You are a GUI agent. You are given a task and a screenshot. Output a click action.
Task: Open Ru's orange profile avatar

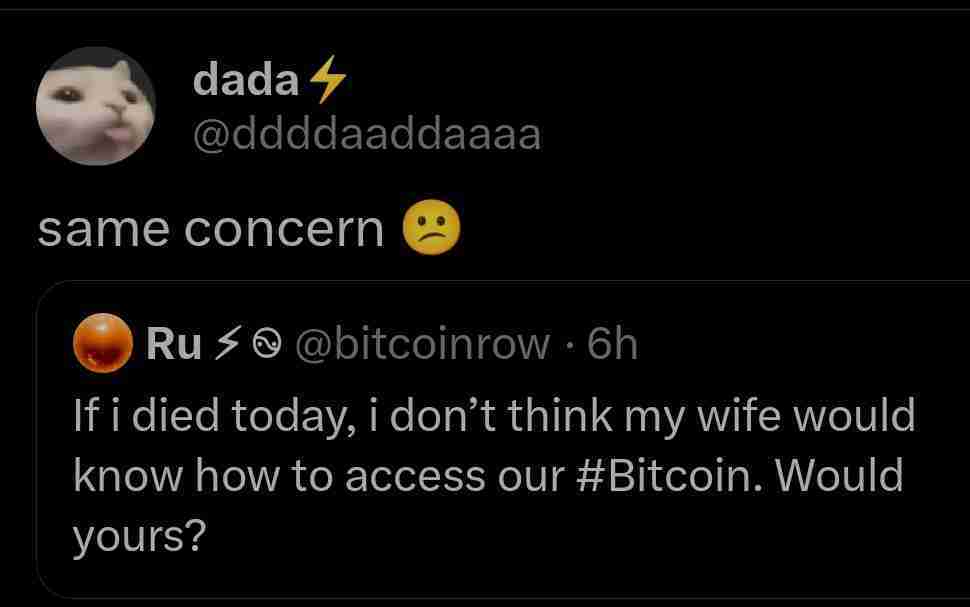[103, 345]
